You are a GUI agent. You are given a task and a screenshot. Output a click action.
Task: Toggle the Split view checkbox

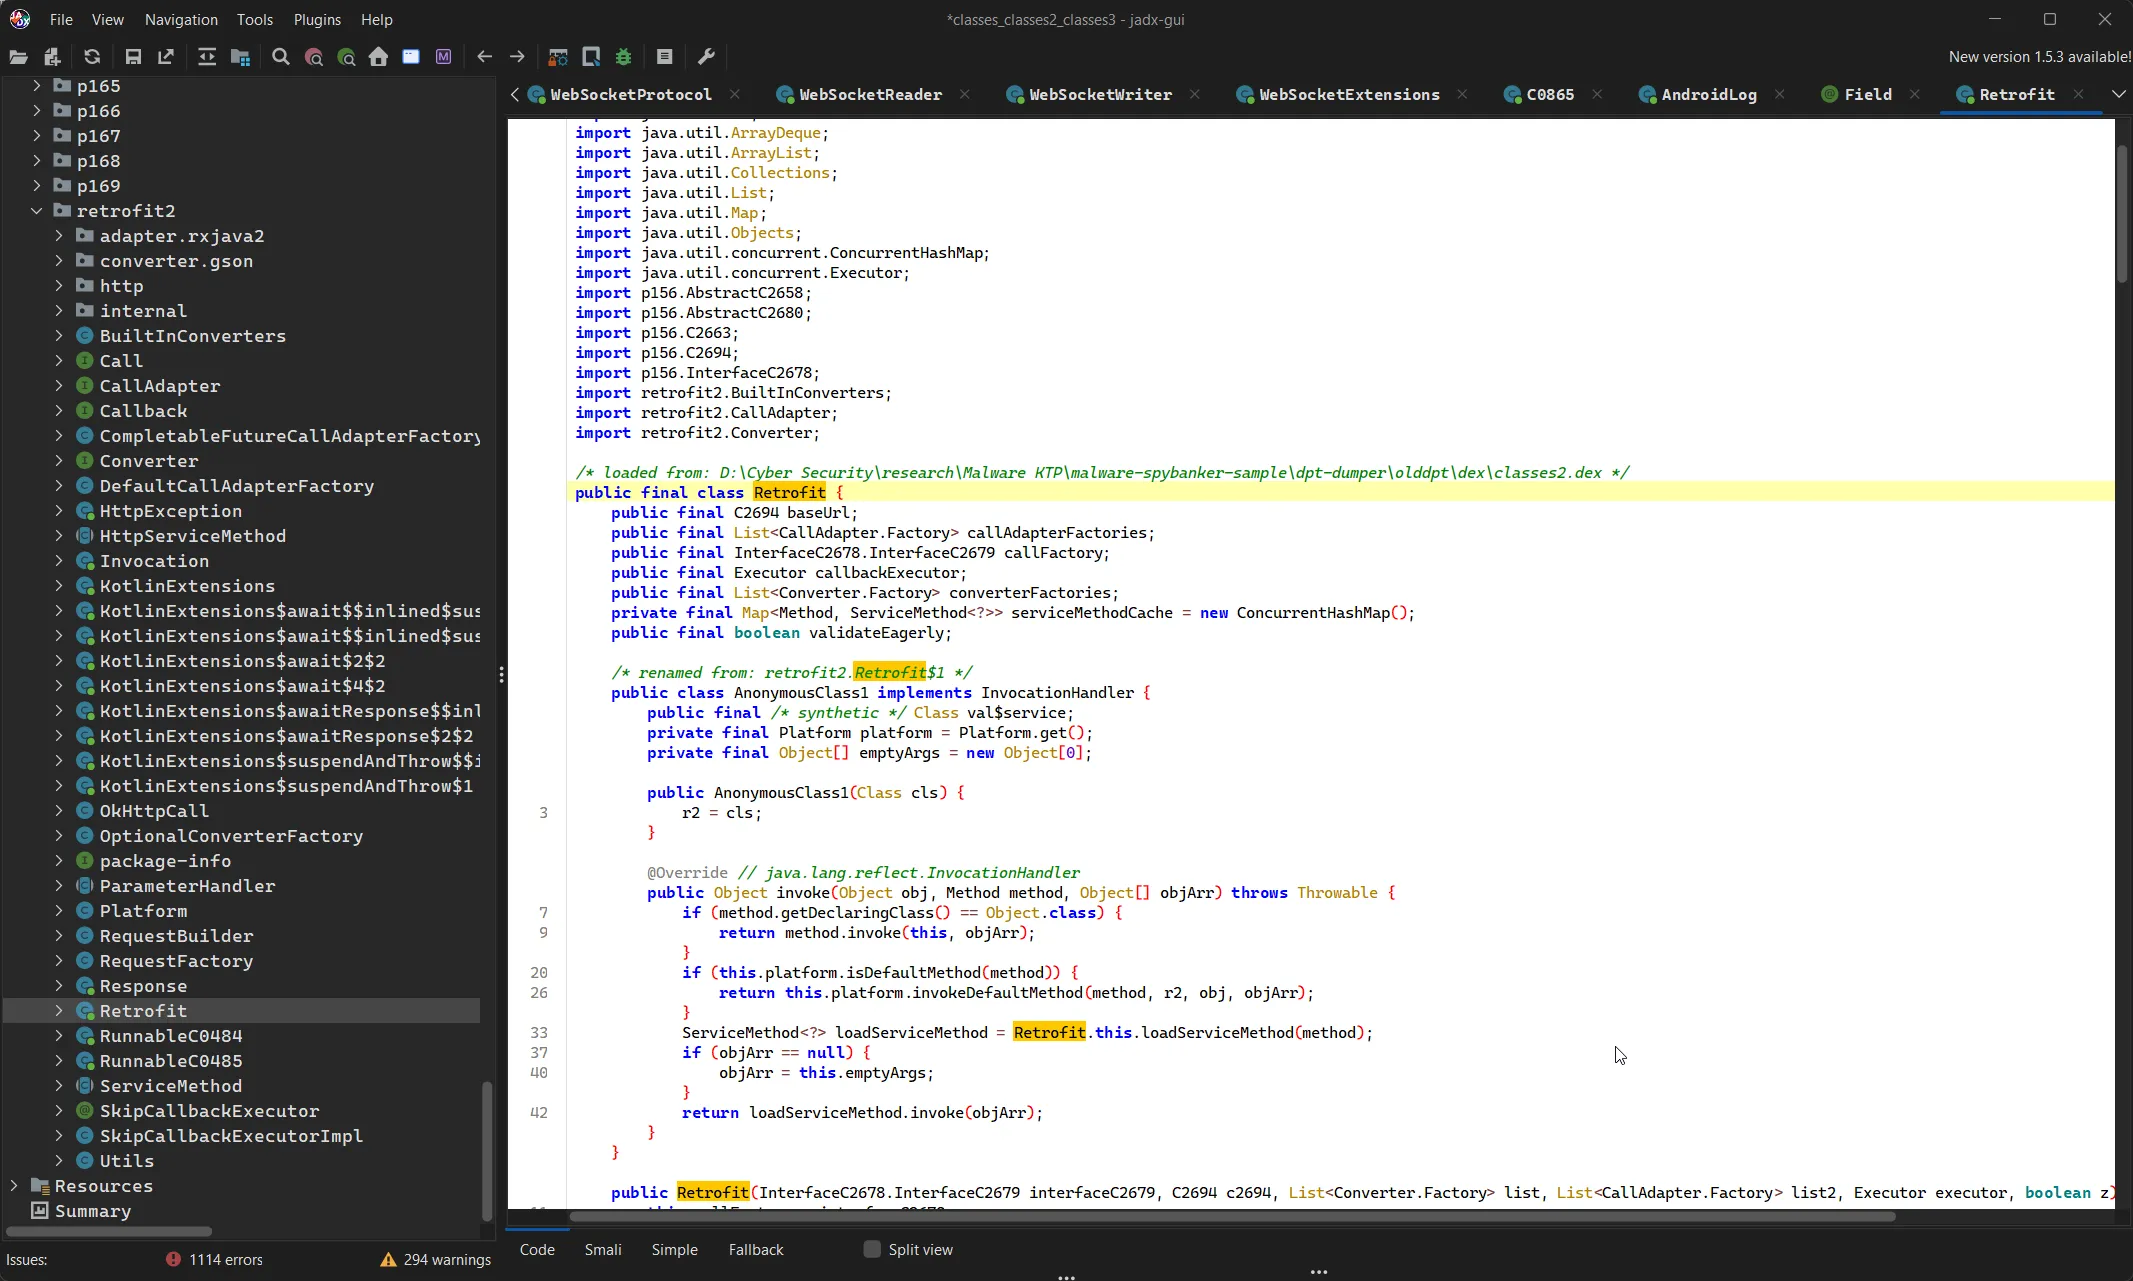(872, 1249)
